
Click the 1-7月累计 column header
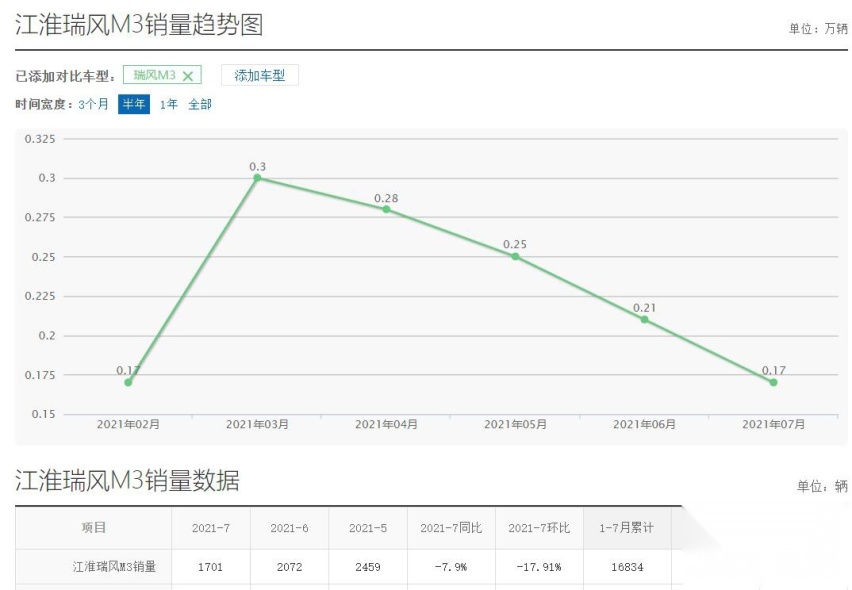tap(627, 528)
